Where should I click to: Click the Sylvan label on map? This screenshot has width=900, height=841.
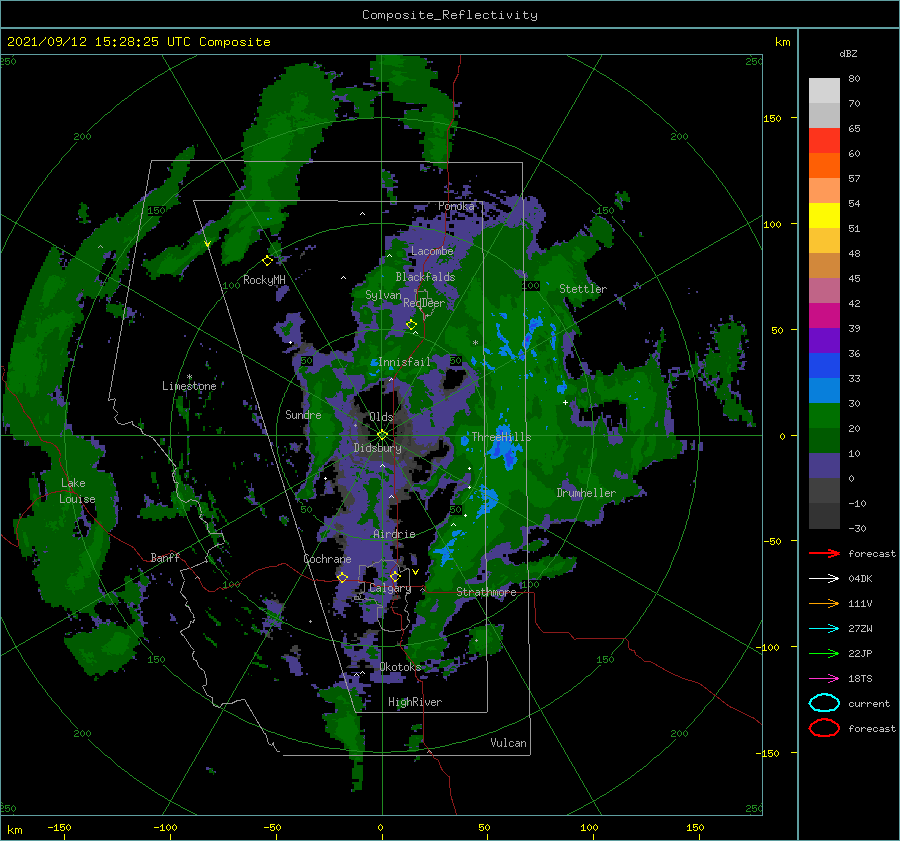pos(383,295)
